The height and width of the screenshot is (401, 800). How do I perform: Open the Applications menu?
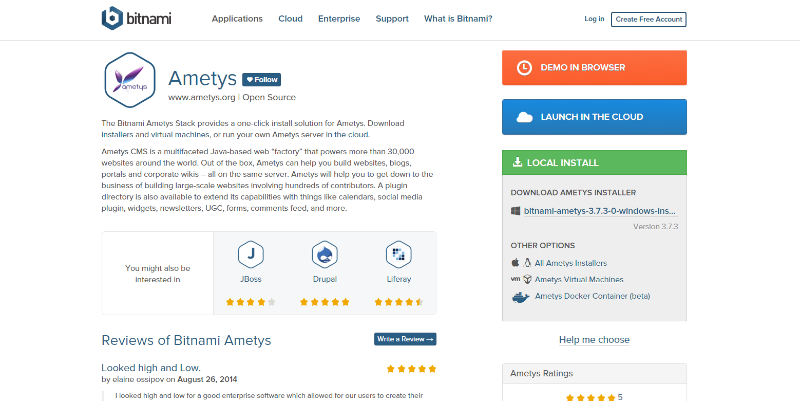237,19
